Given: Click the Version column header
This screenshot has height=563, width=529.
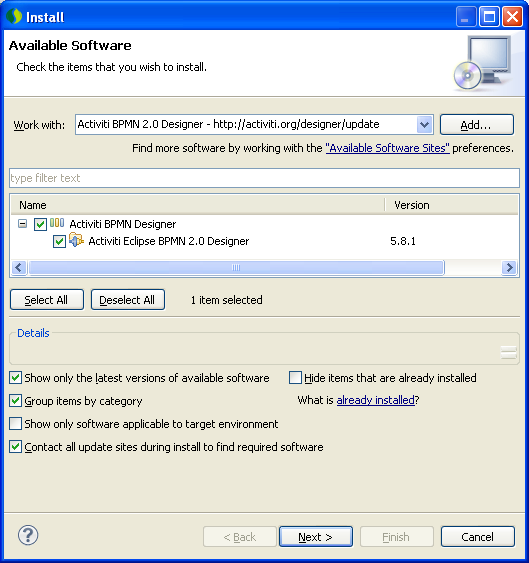Looking at the screenshot, I should (x=452, y=205).
